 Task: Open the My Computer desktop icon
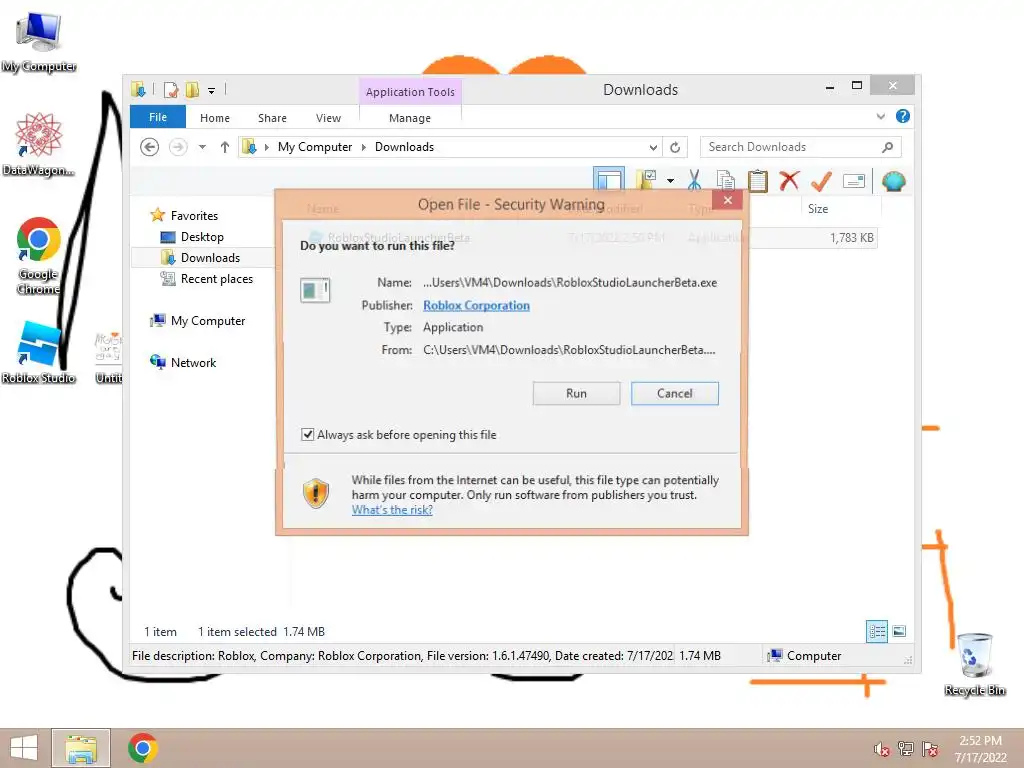(39, 41)
